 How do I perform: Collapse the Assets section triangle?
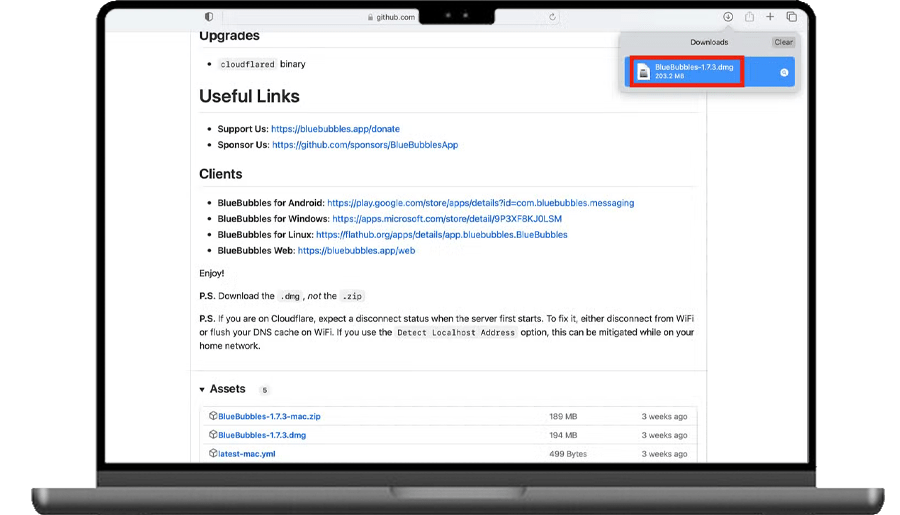coord(202,389)
